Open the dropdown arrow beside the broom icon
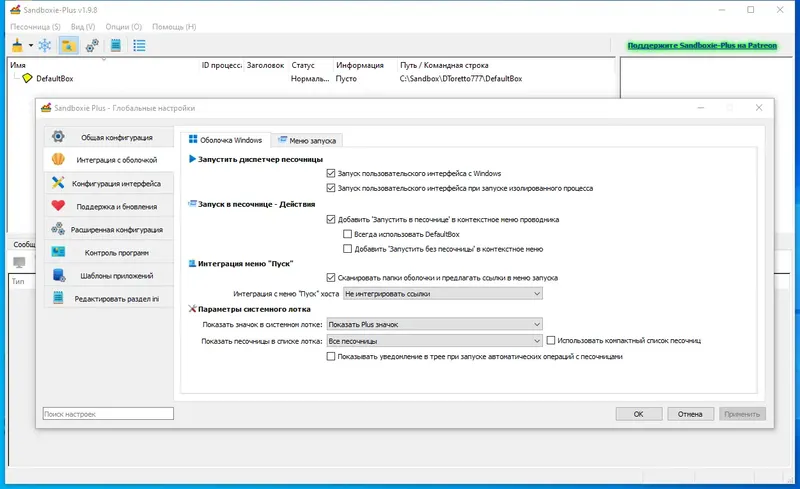Viewport: 800px width, 489px height. 31,45
